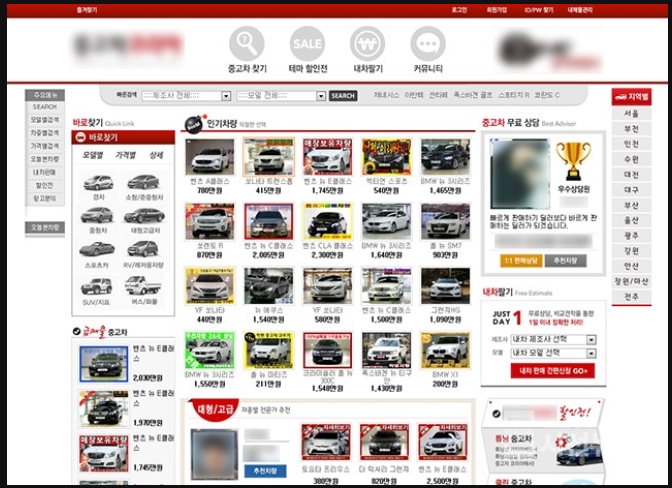Open the 중고차 찾기 magnifier icon
This screenshot has width=672, height=488.
click(247, 44)
